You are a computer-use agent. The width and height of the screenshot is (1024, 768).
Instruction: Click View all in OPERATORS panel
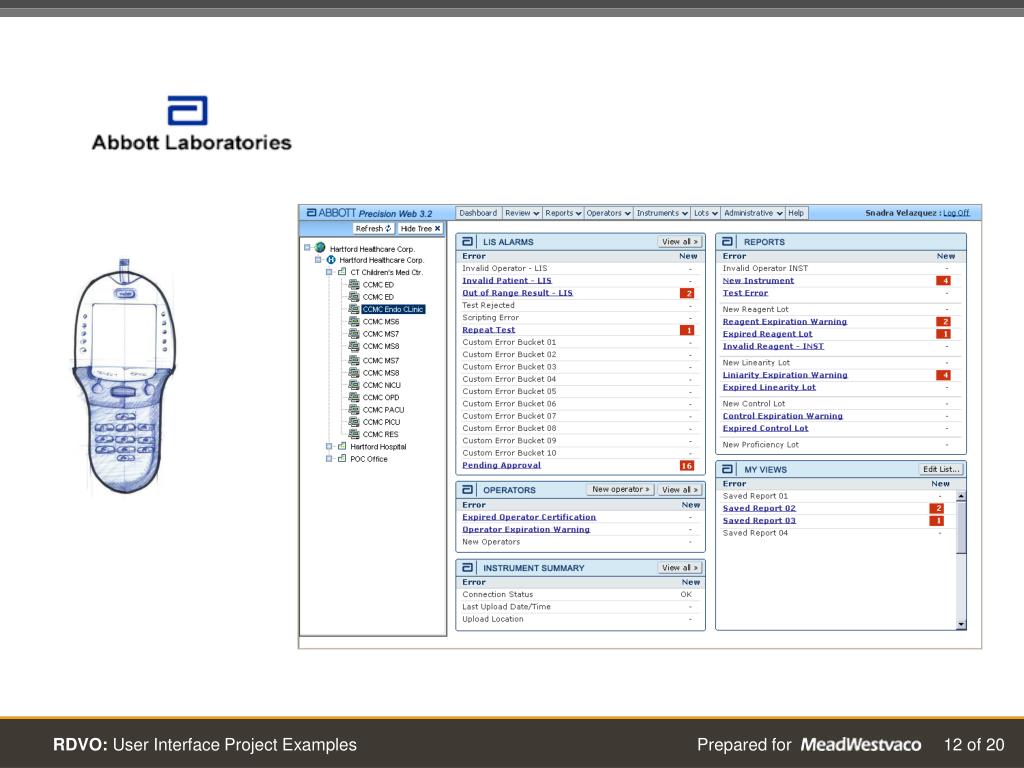pyautogui.click(x=680, y=490)
